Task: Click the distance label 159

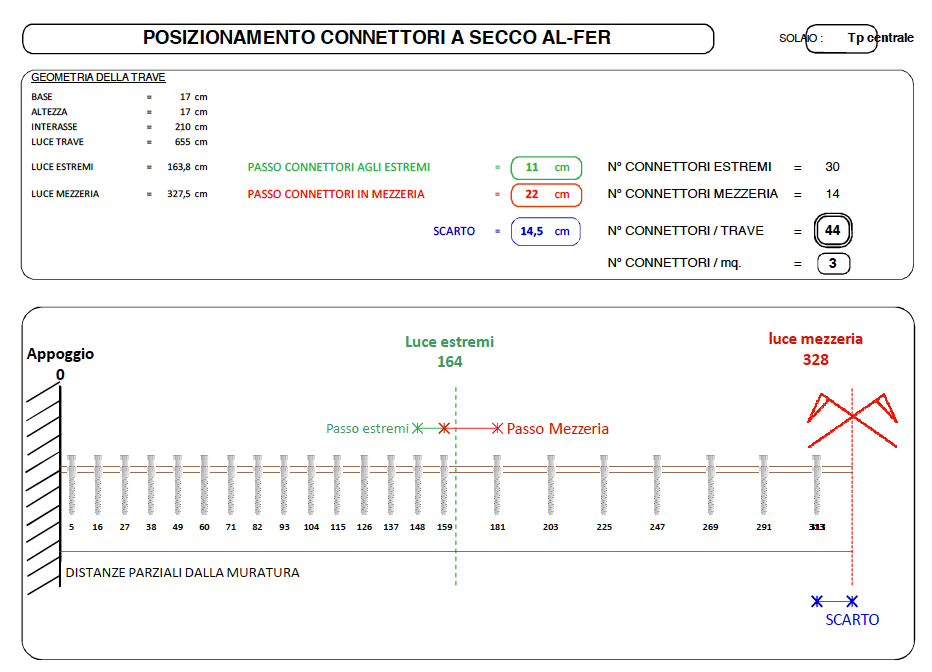Action: point(445,527)
